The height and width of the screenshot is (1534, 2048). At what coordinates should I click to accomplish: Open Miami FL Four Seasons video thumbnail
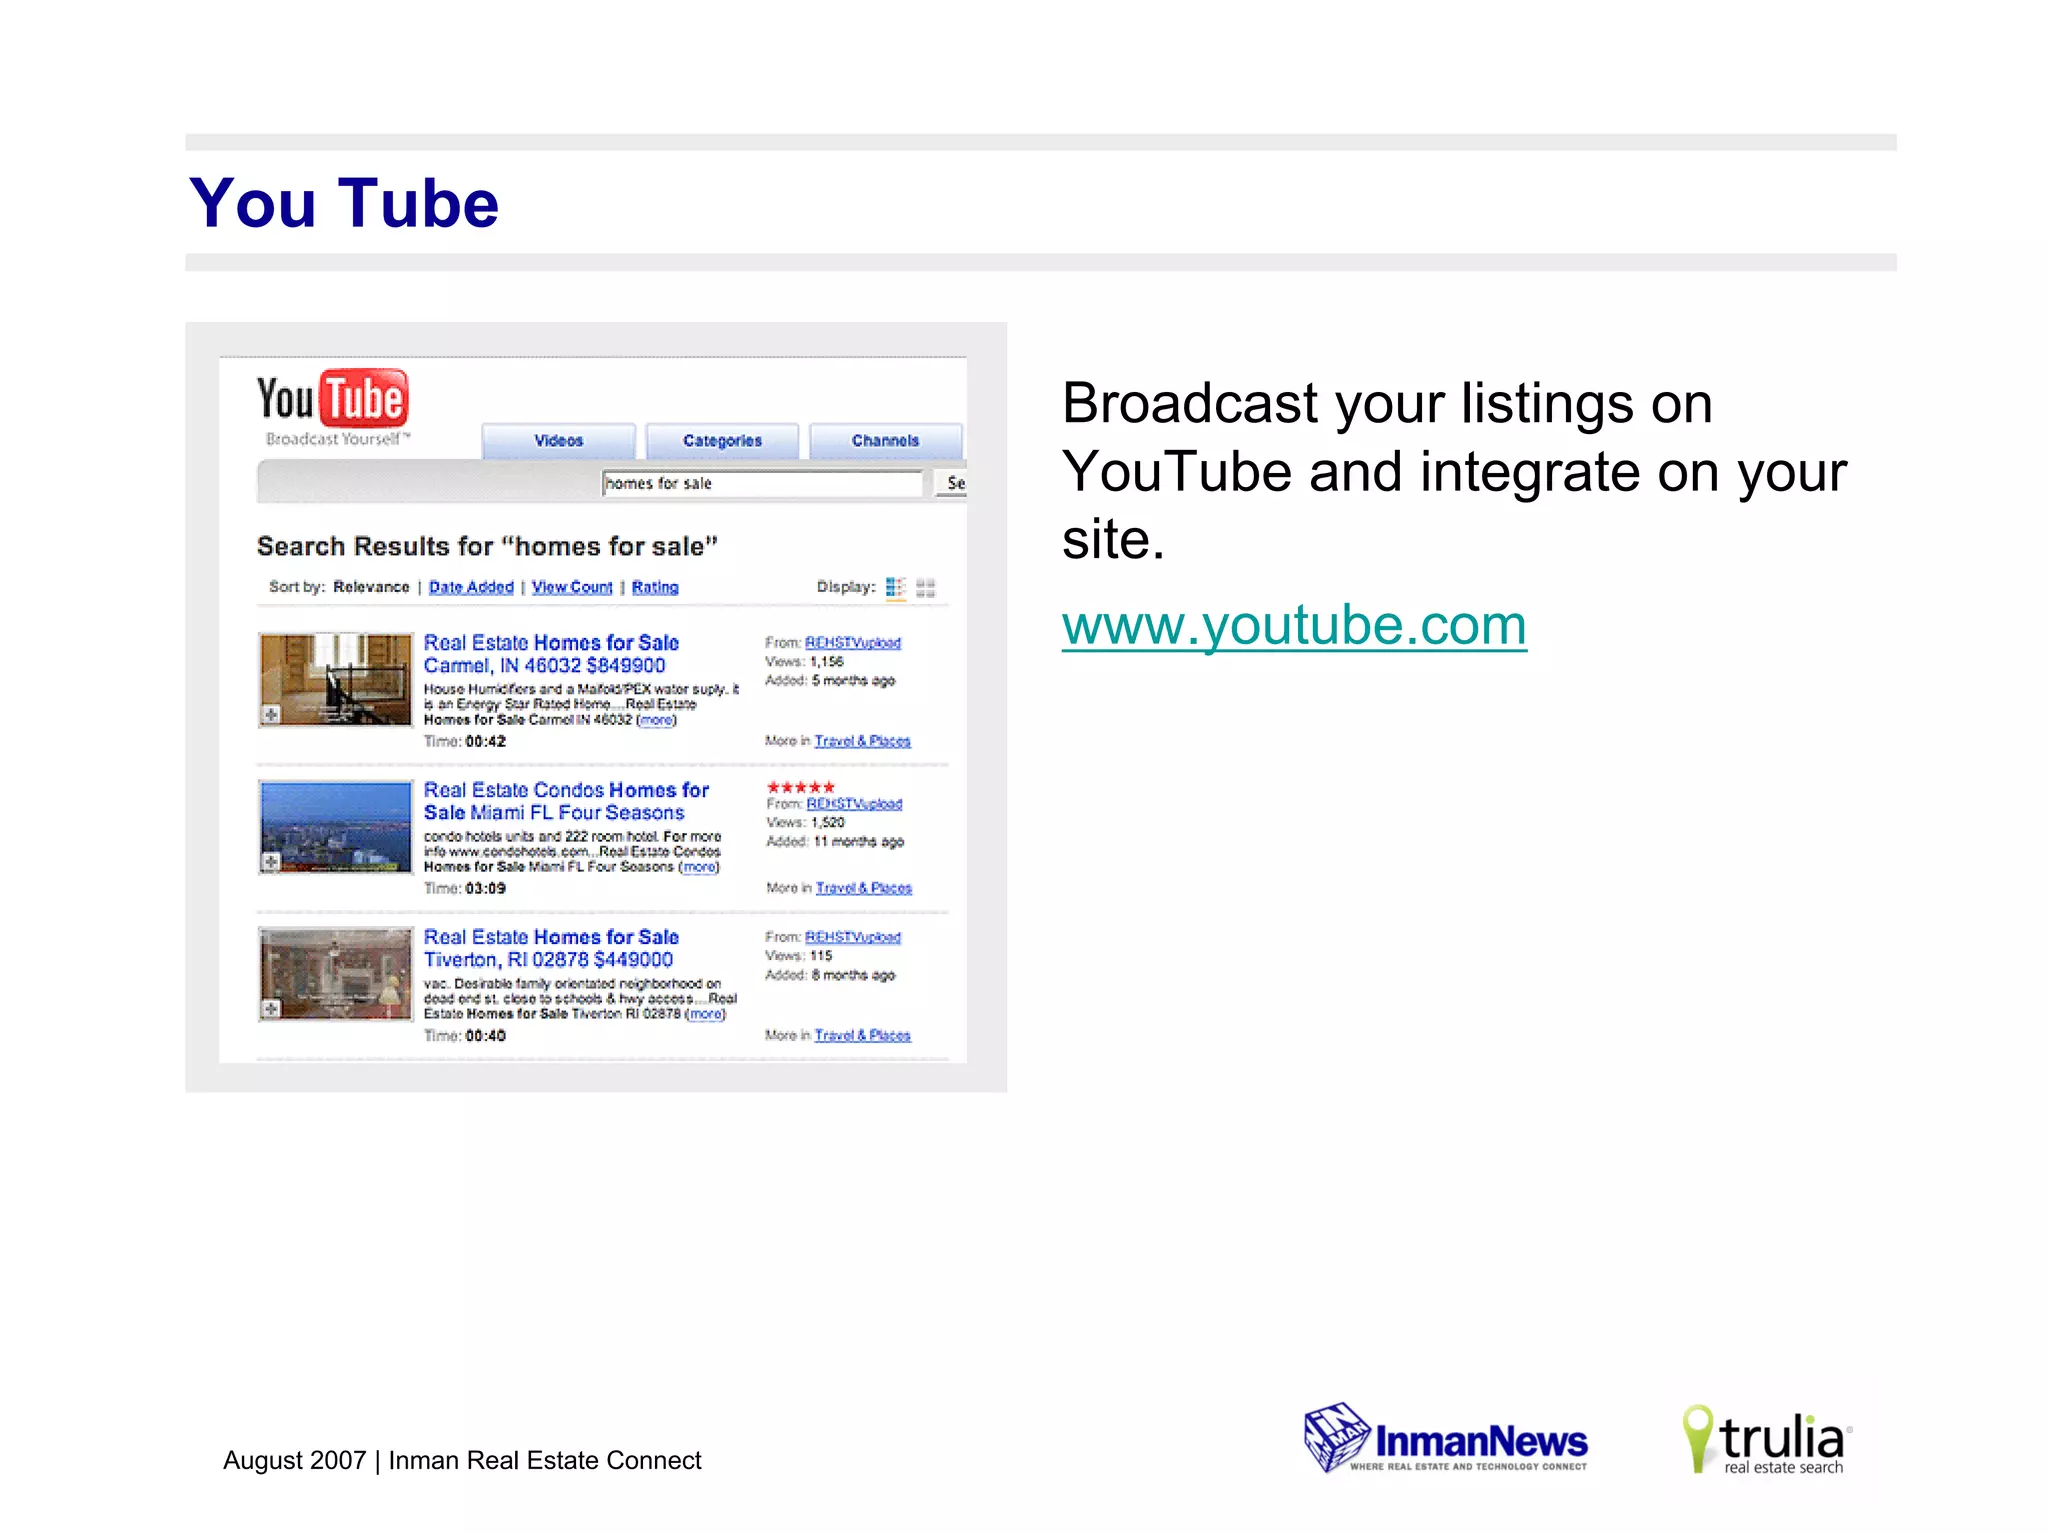pos(335,827)
